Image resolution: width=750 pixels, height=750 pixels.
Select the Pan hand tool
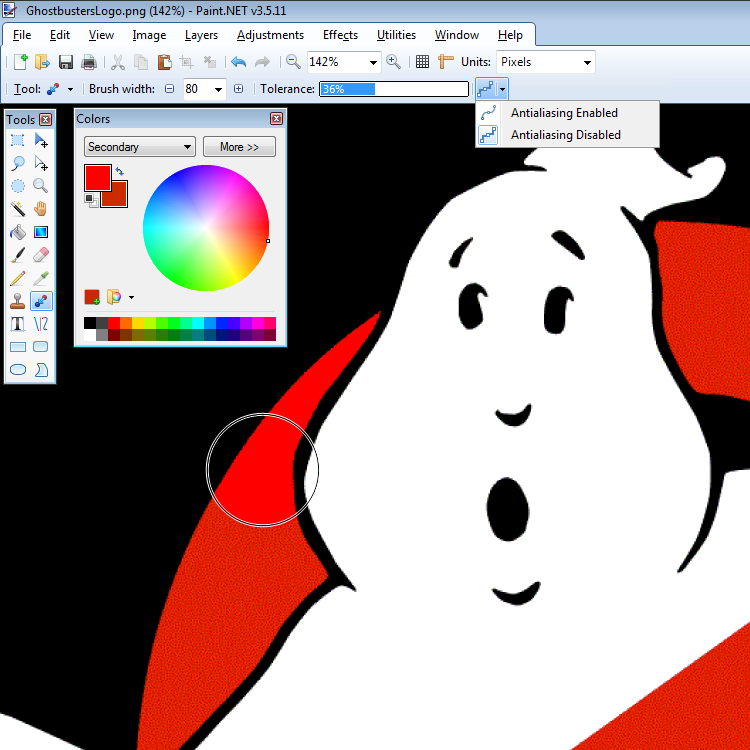[x=41, y=209]
